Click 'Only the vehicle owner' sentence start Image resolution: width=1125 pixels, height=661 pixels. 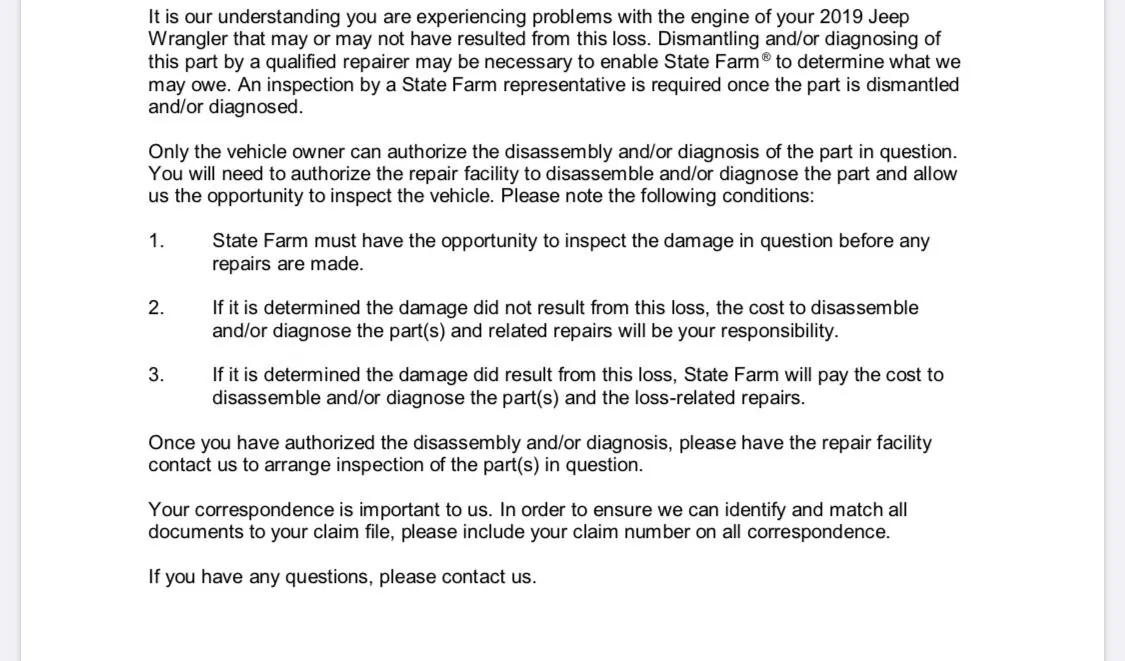pyautogui.click(x=246, y=152)
